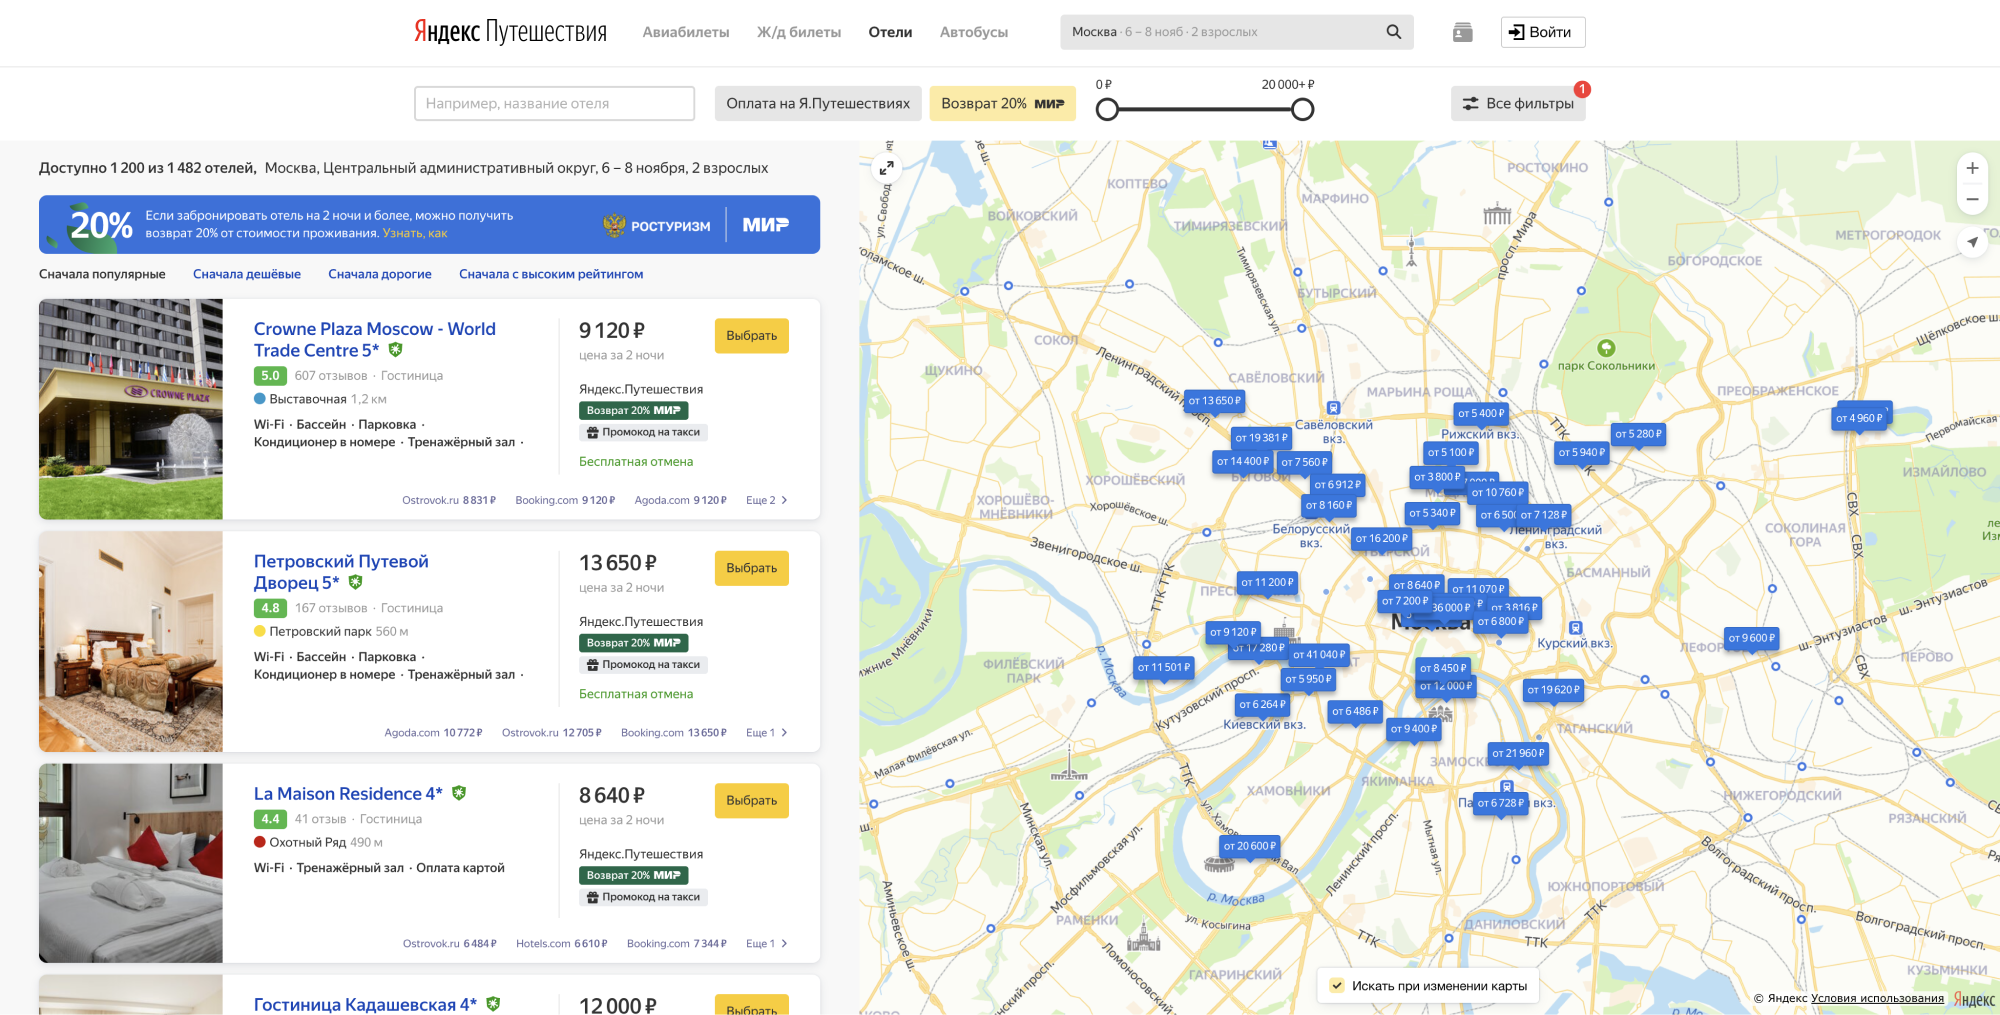The image size is (2000, 1015).
Task: Open the Яндекс Путешествия logo
Action: (x=510, y=32)
